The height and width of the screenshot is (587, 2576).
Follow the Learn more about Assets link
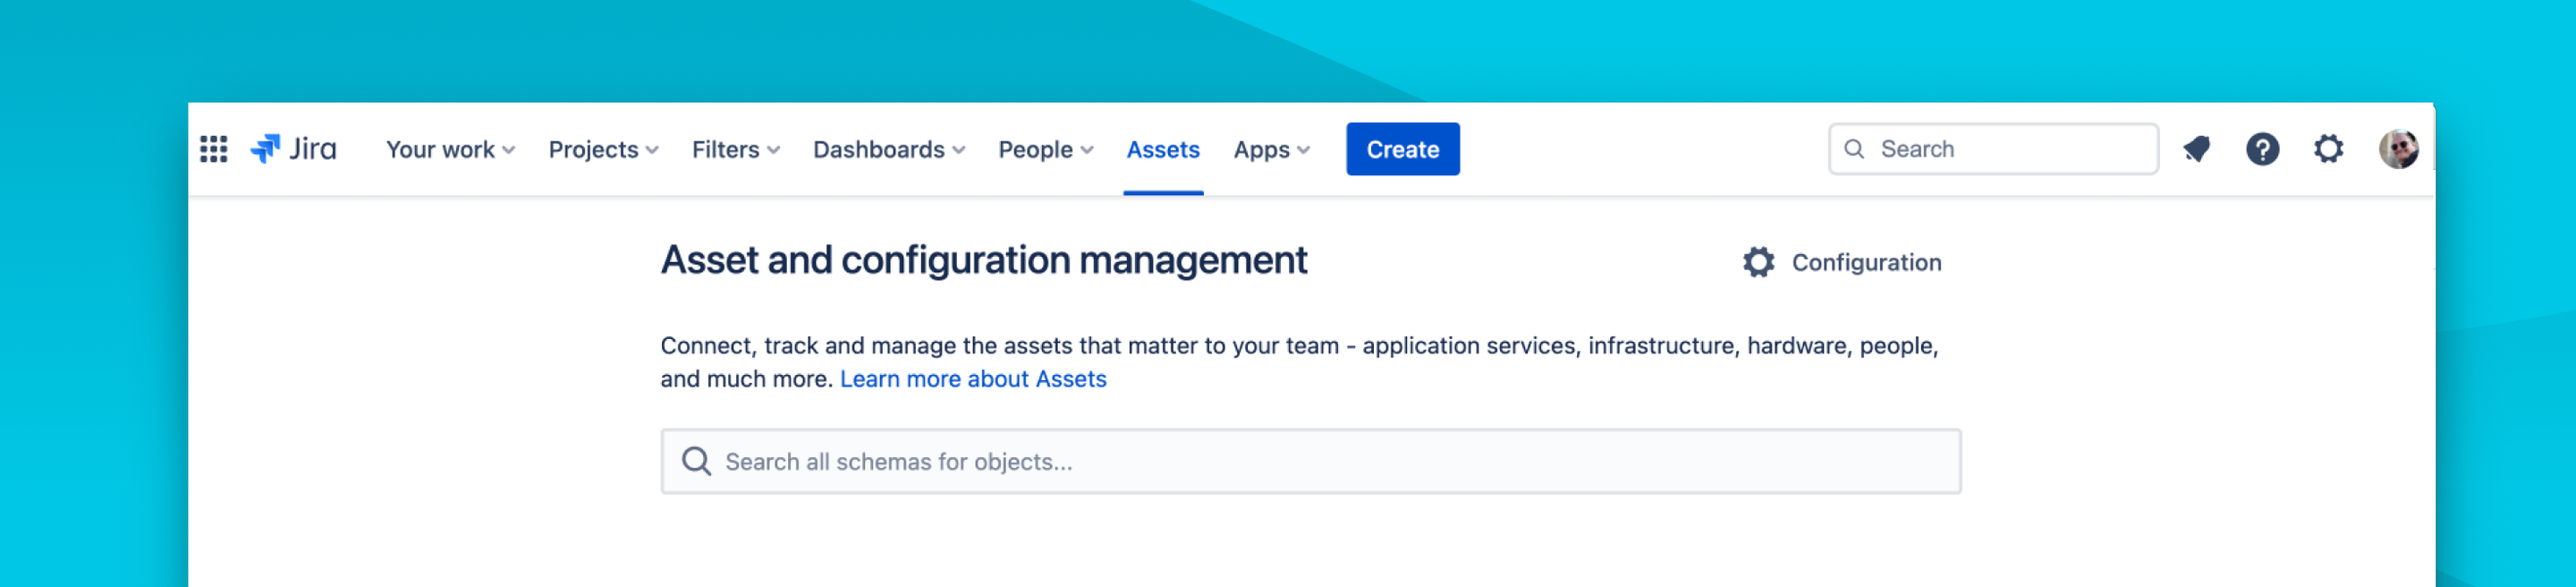point(972,379)
